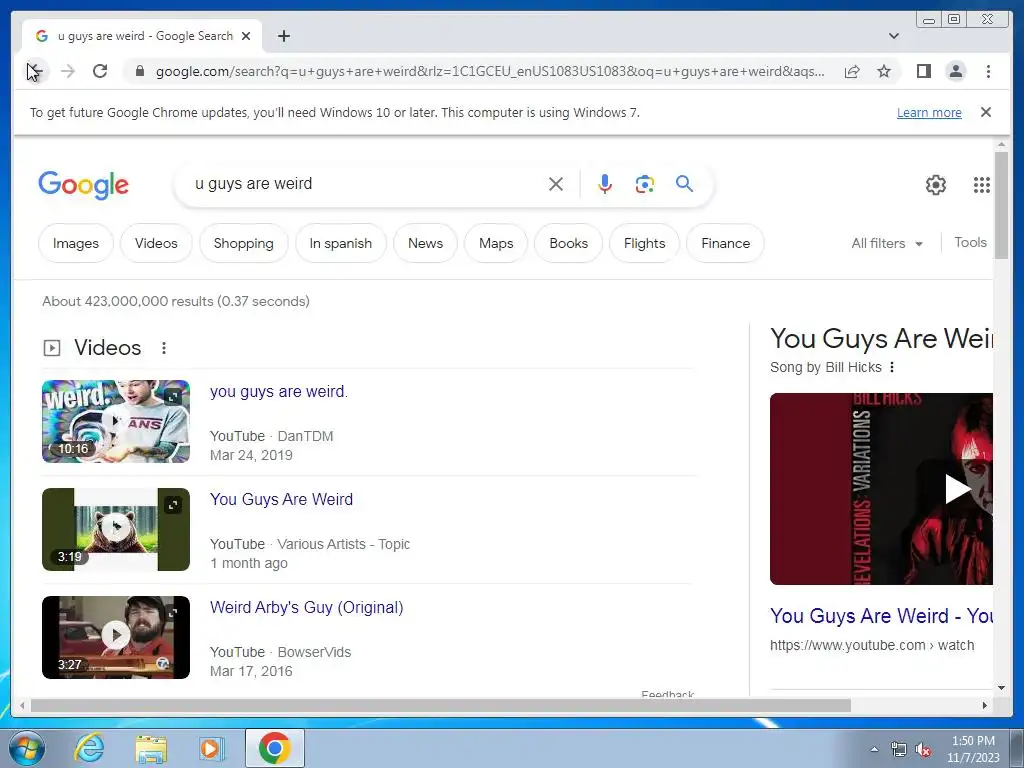Click the network tray icon
The height and width of the screenshot is (768, 1024).
[x=899, y=749]
